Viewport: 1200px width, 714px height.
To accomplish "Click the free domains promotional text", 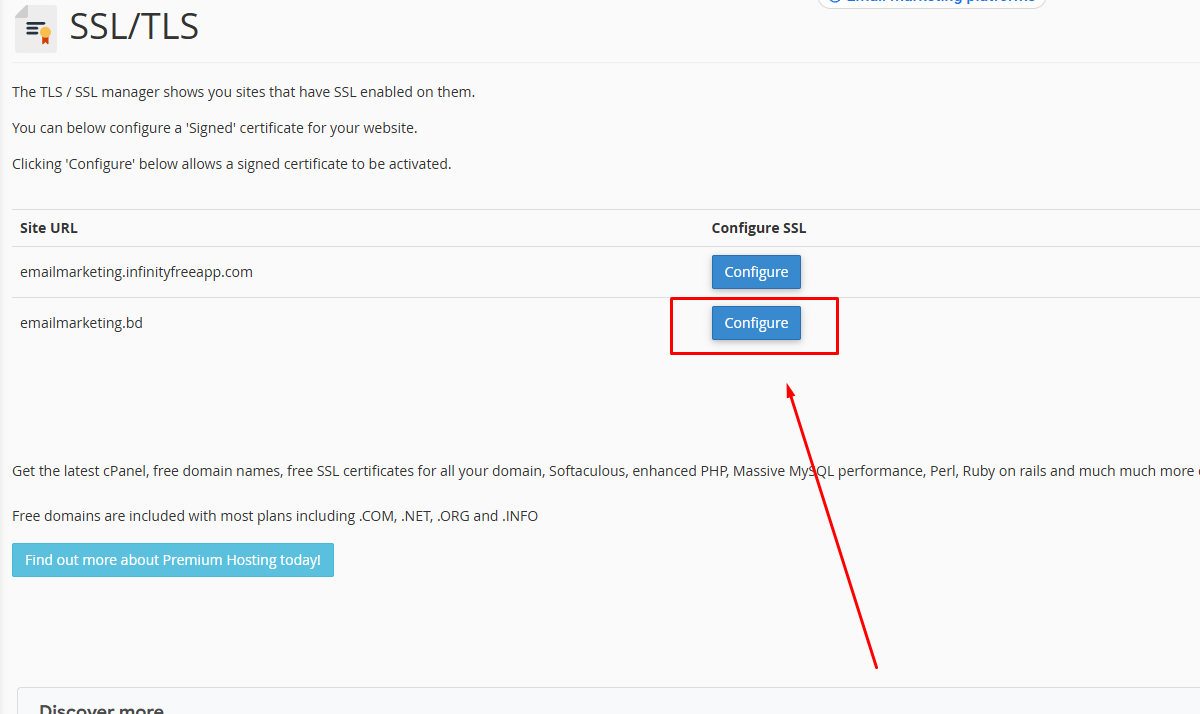I will coord(274,515).
